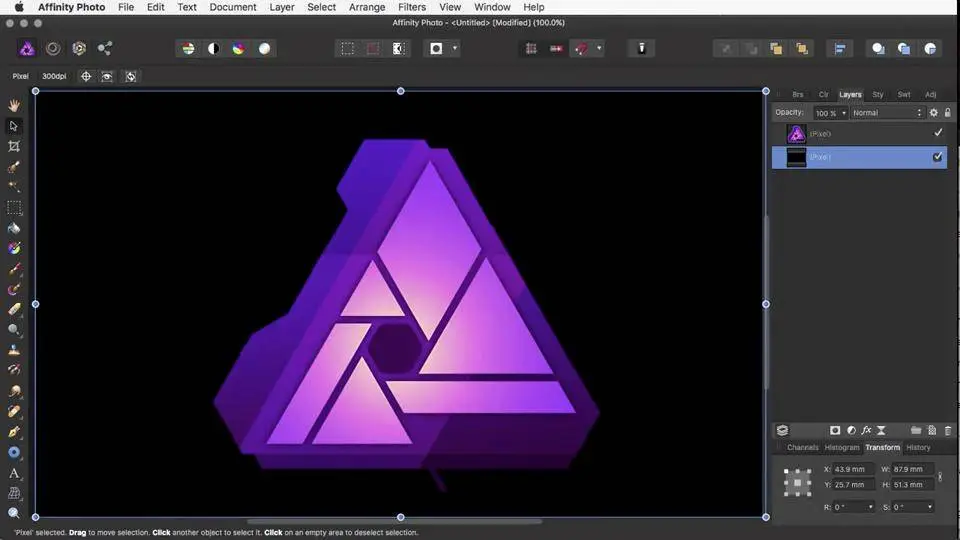Viewport: 960px width, 540px height.
Task: Select the Mesh Warp tool
Action: (x=14, y=493)
